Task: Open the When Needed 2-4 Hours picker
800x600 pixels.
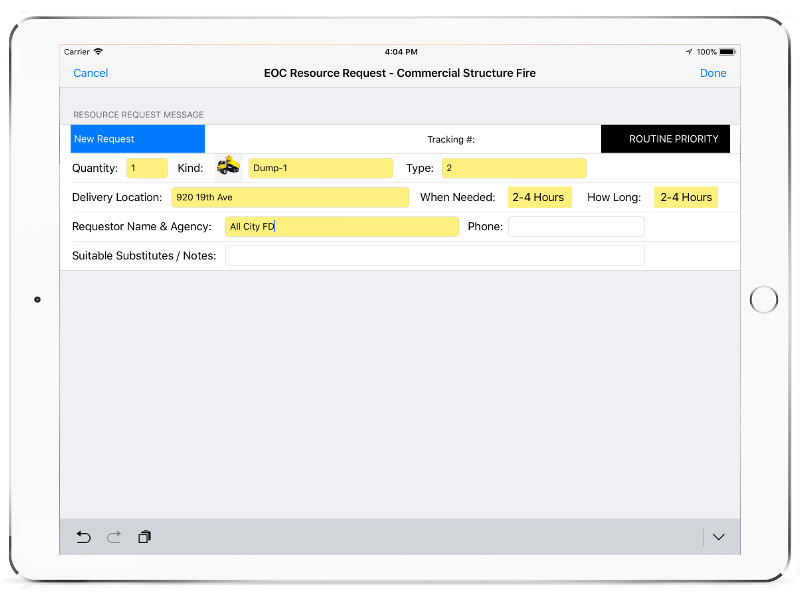Action: pyautogui.click(x=539, y=197)
